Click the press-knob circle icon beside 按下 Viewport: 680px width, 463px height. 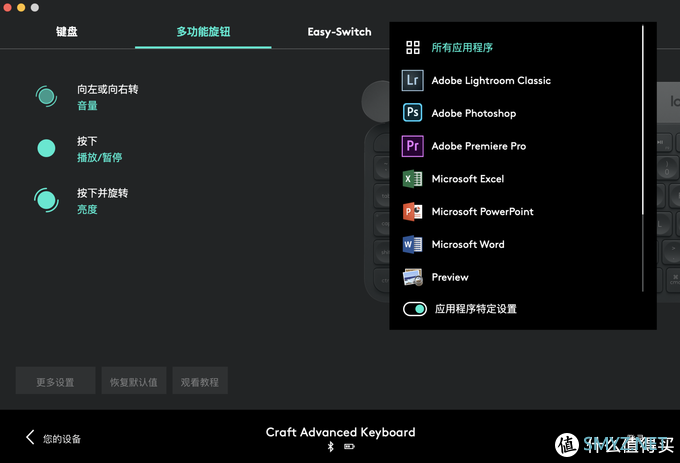[x=46, y=148]
